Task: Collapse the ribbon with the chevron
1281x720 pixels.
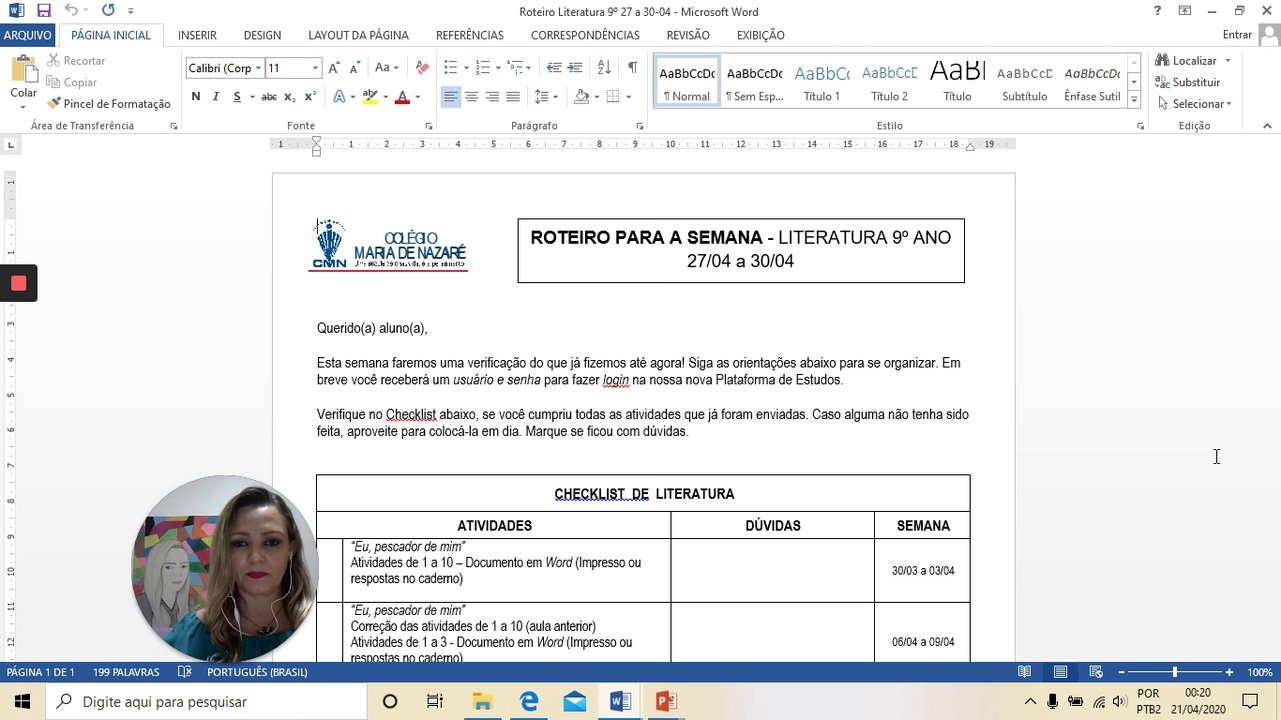Action: [x=1267, y=126]
